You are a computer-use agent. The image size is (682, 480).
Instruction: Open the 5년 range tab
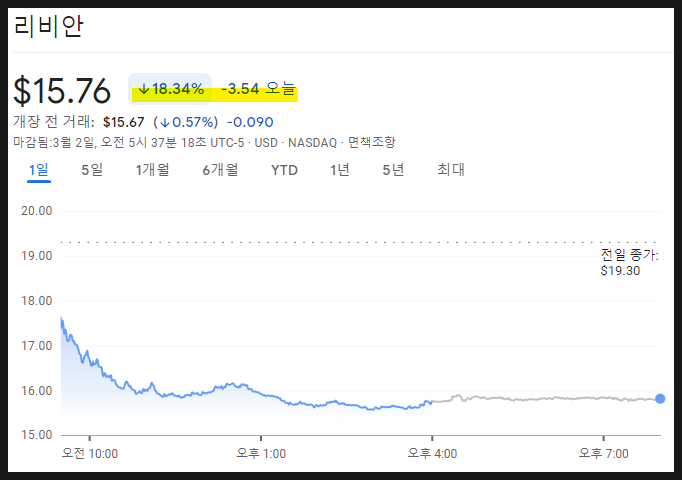coord(394,170)
